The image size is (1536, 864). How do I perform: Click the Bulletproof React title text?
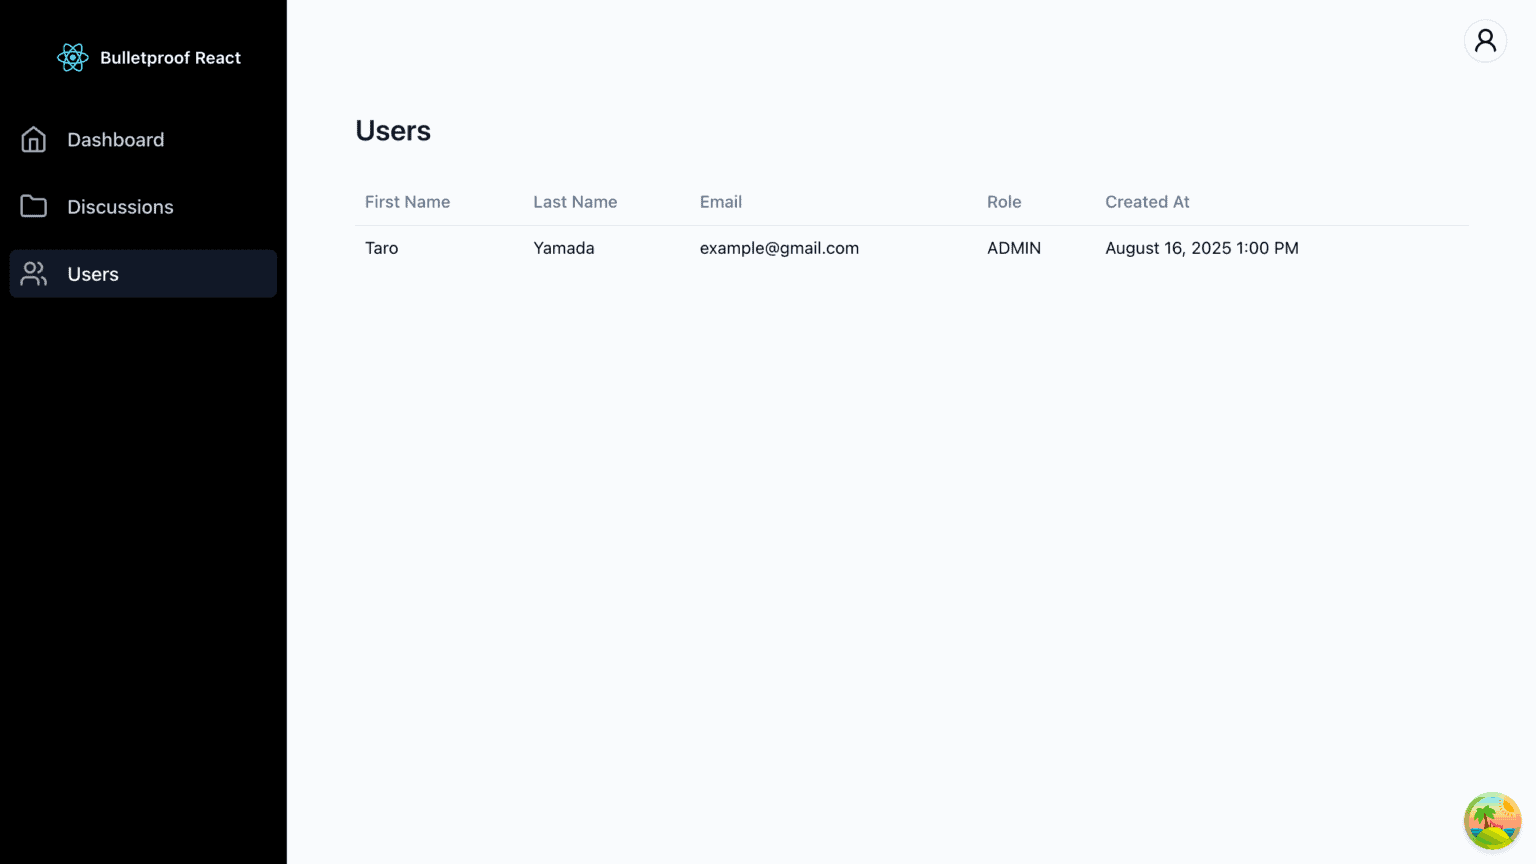170,58
